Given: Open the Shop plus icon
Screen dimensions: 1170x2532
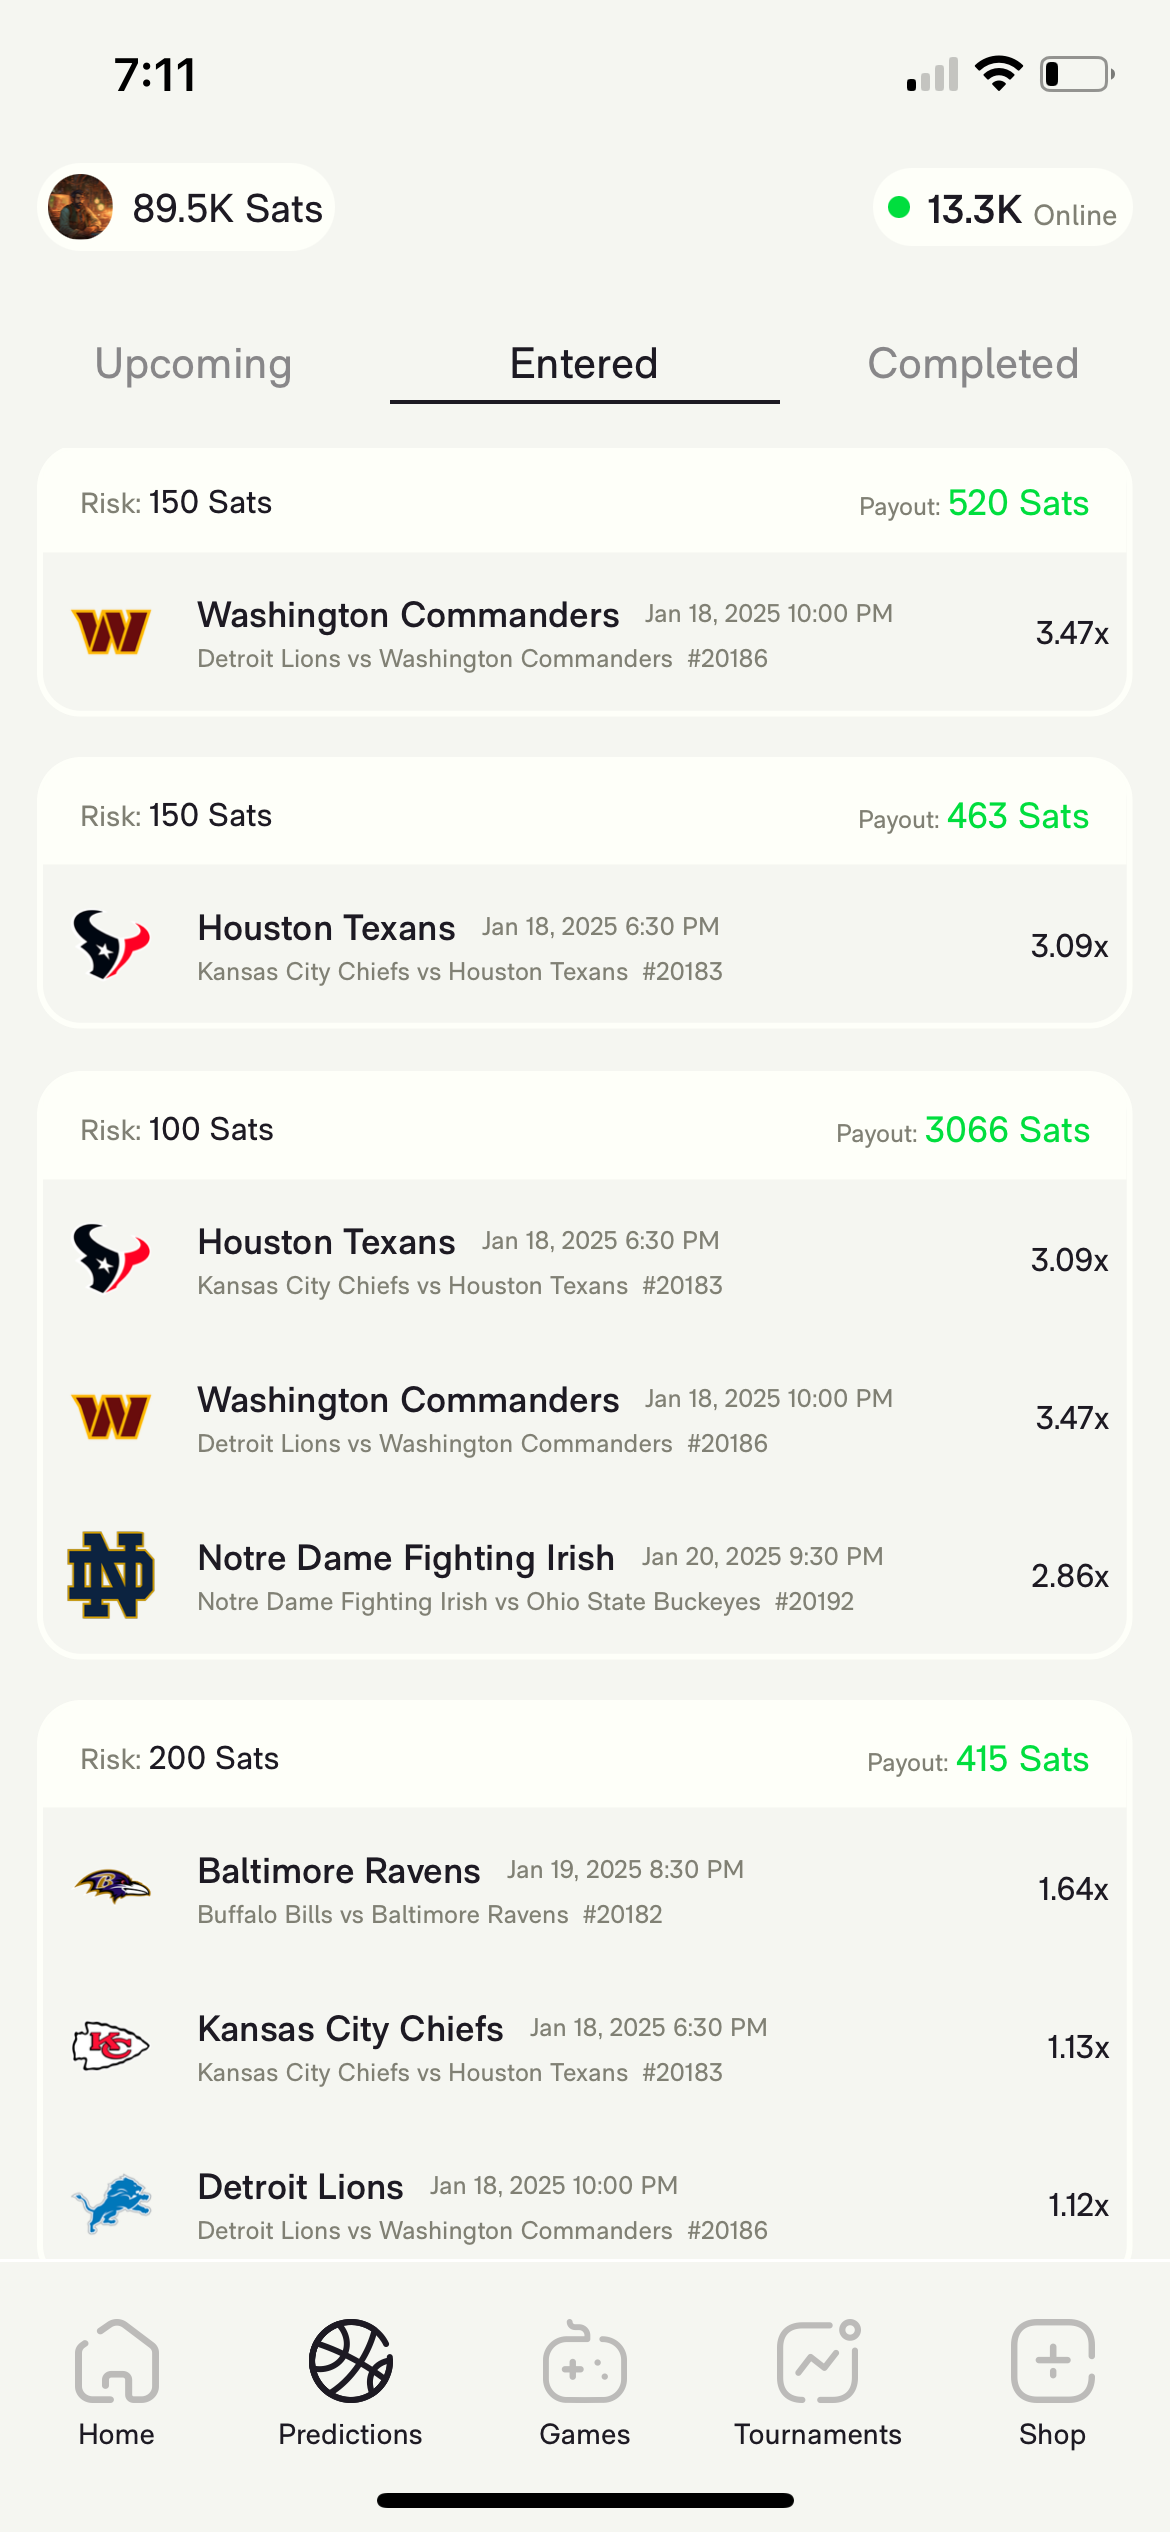Looking at the screenshot, I should [x=1052, y=2361].
